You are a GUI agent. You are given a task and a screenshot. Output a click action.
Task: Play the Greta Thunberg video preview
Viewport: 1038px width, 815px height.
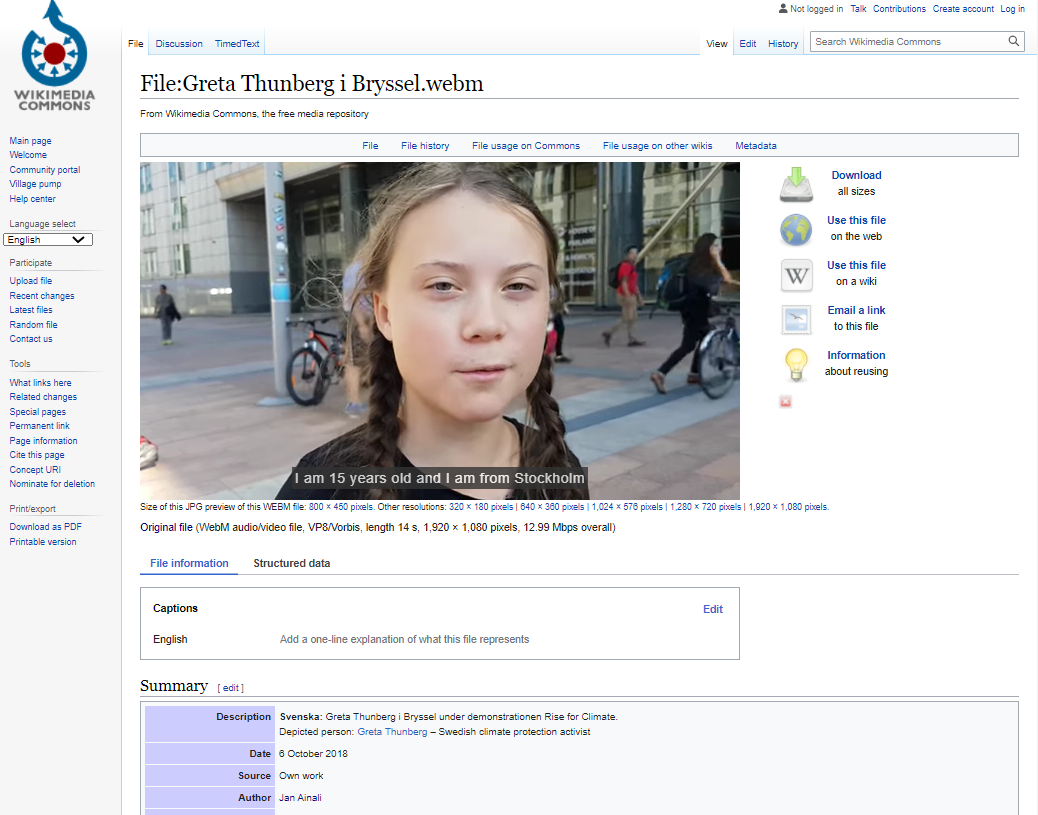(x=440, y=331)
